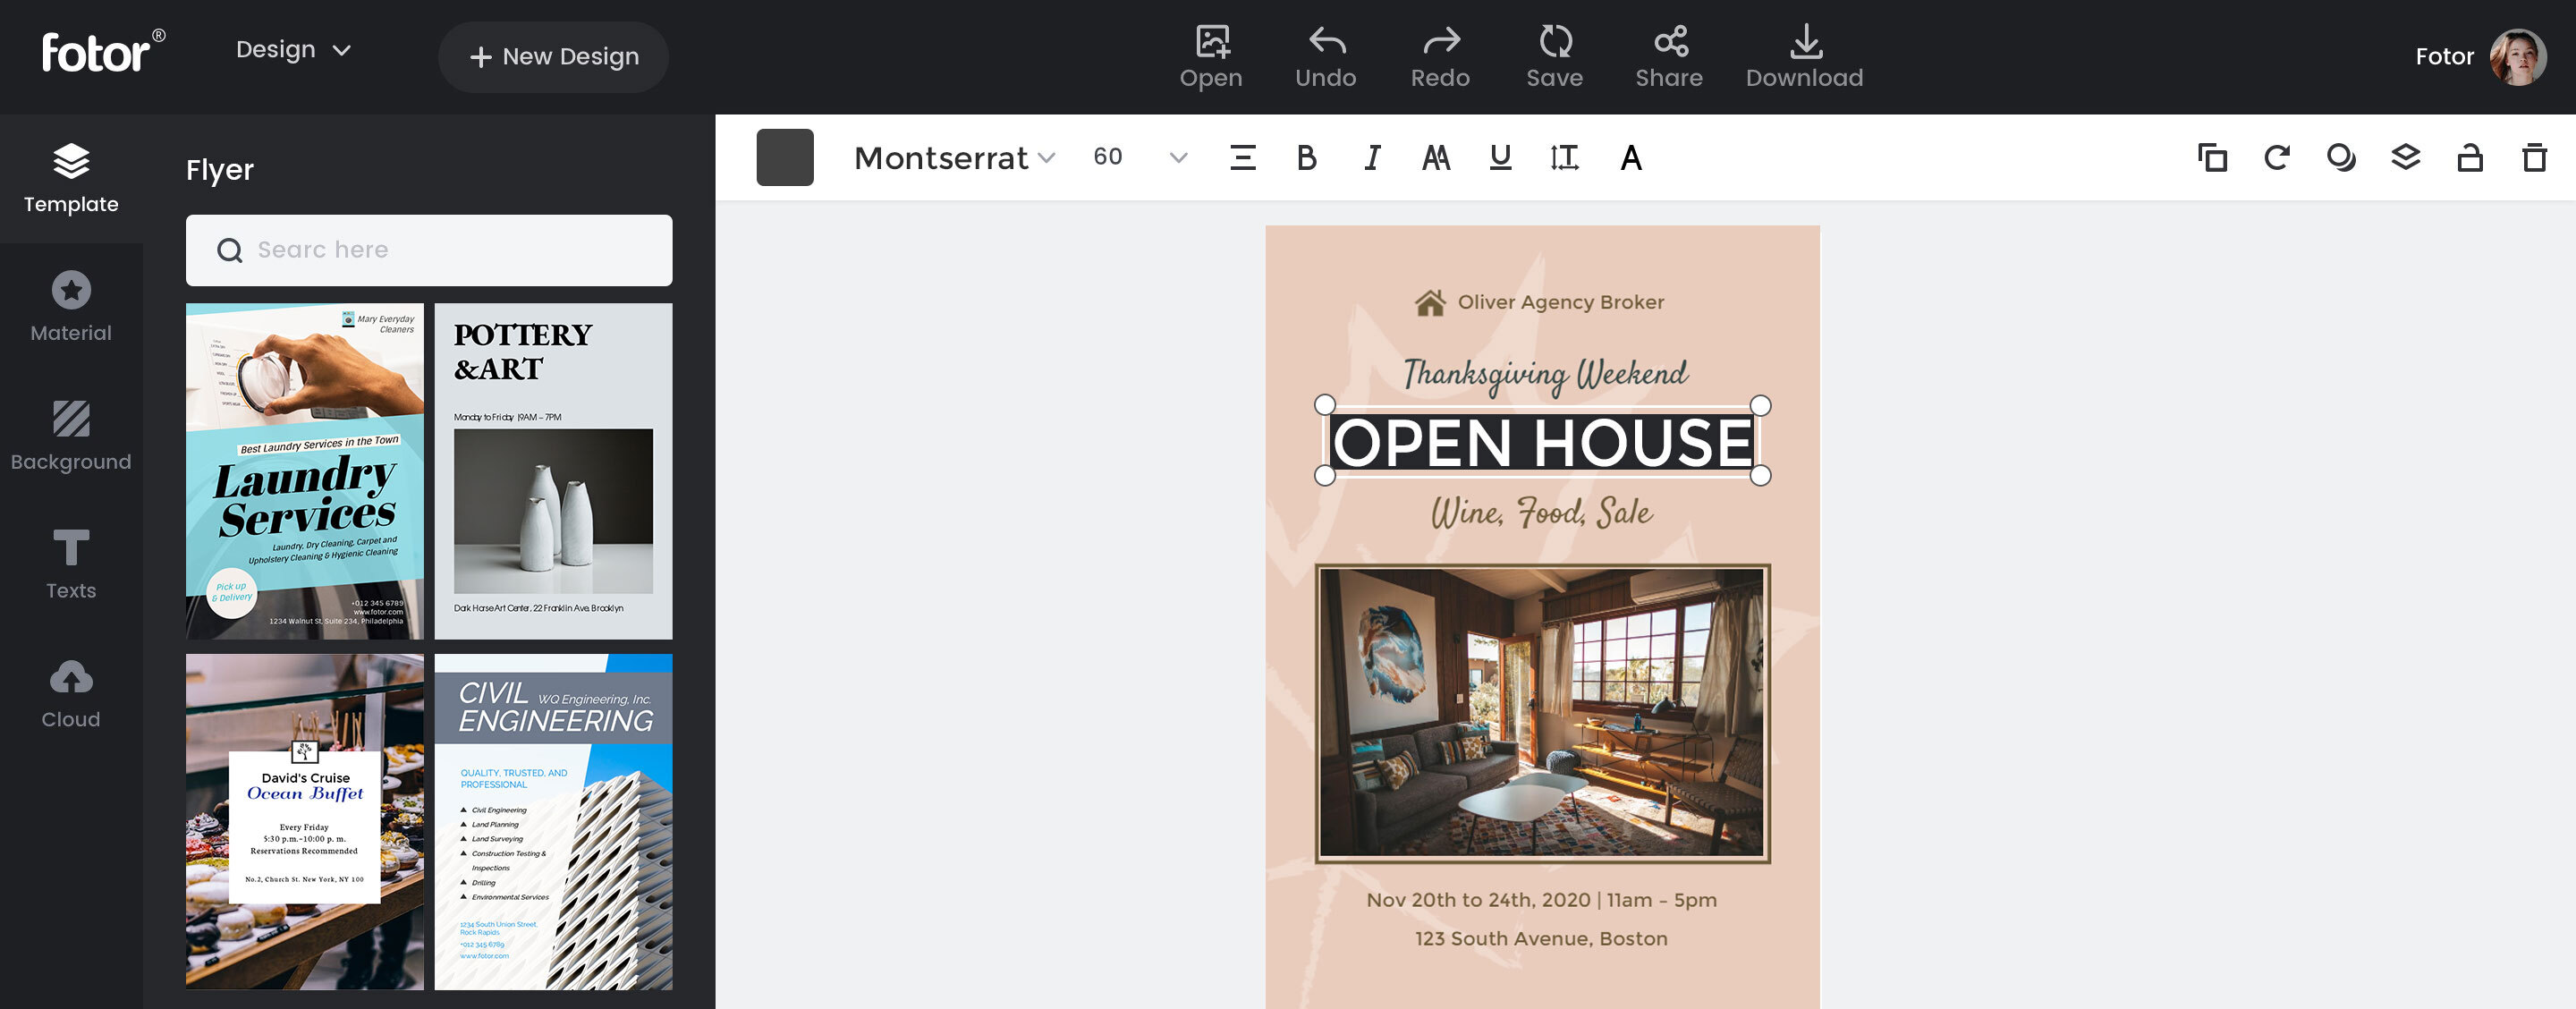Apply italic styling to OPEN HOUSE text
This screenshot has height=1009, width=2576.
click(x=1371, y=157)
